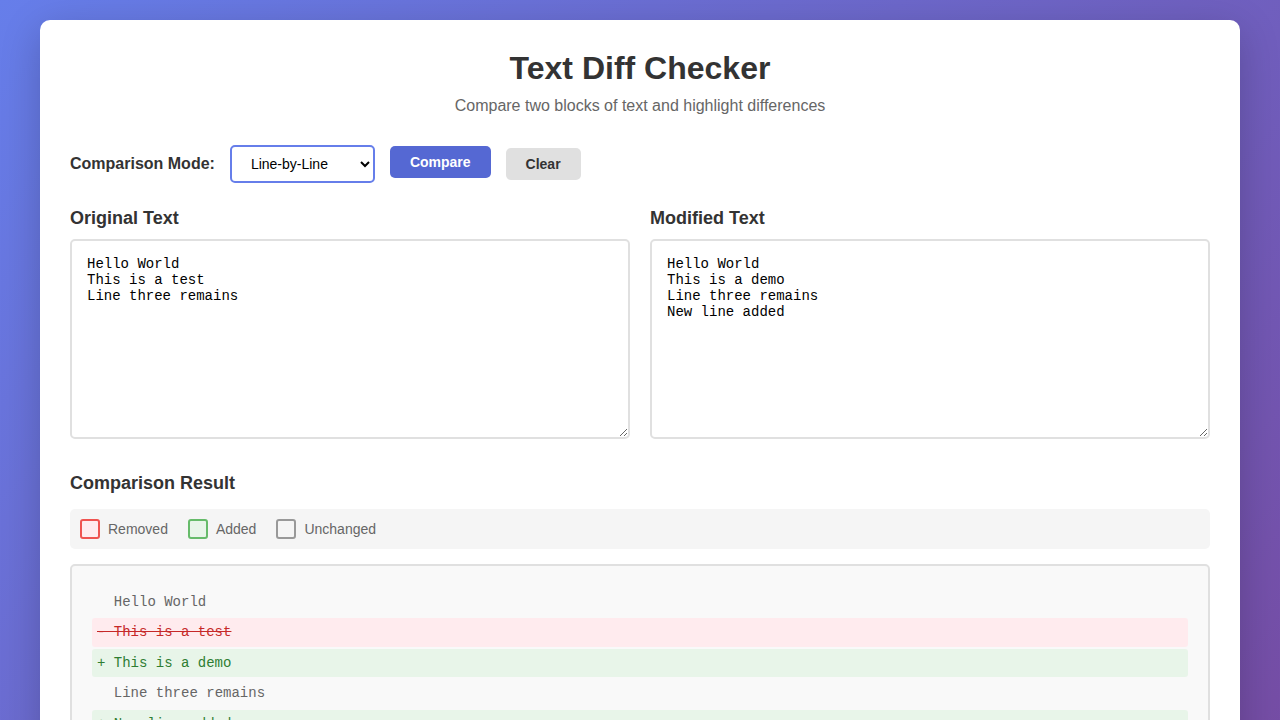Select Line-by-Line from the mode selector
The height and width of the screenshot is (720, 1280).
click(302, 163)
